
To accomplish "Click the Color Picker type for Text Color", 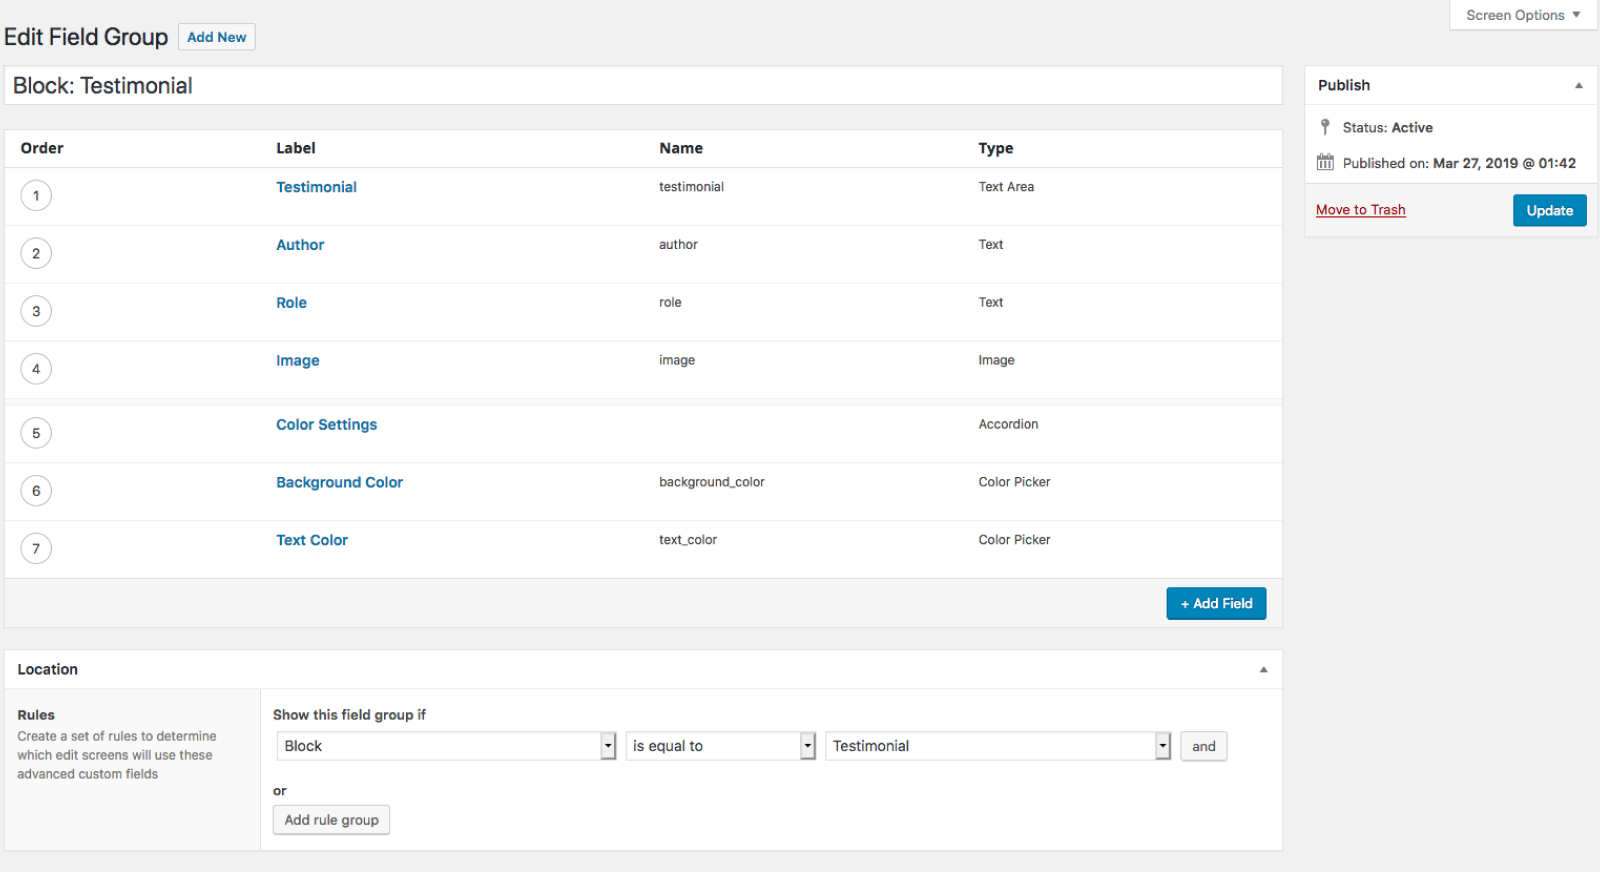I will pyautogui.click(x=1014, y=540).
